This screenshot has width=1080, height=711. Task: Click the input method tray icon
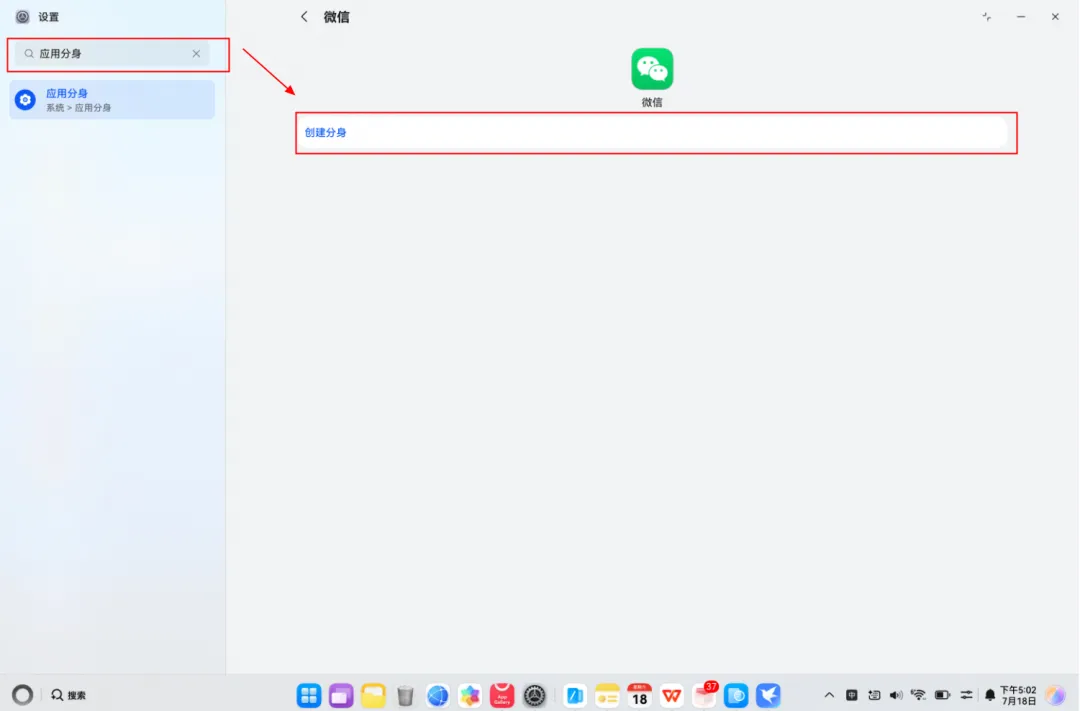852,695
